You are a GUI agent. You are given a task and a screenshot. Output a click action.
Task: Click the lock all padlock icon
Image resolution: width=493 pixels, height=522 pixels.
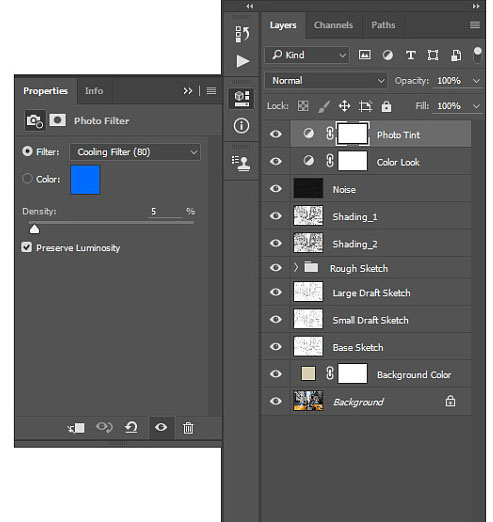pyautogui.click(x=386, y=106)
